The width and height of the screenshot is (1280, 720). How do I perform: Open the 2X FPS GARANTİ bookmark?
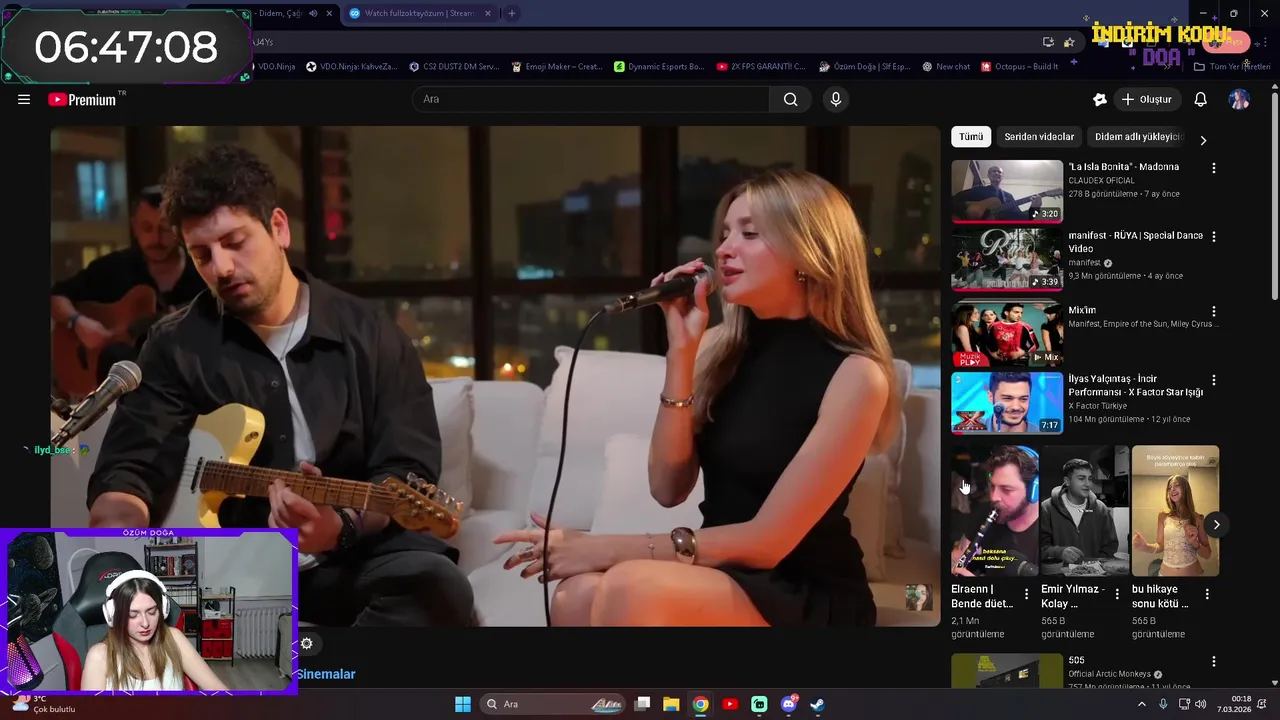click(761, 67)
